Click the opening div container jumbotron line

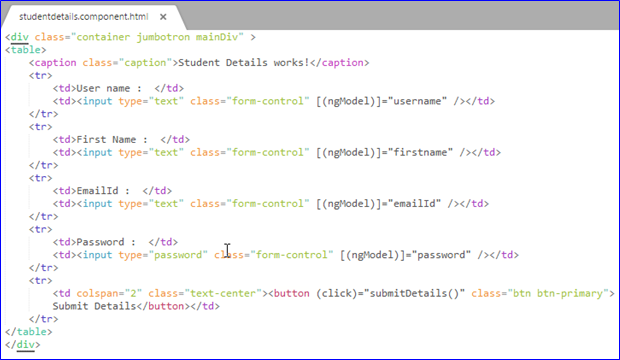[x=130, y=37]
